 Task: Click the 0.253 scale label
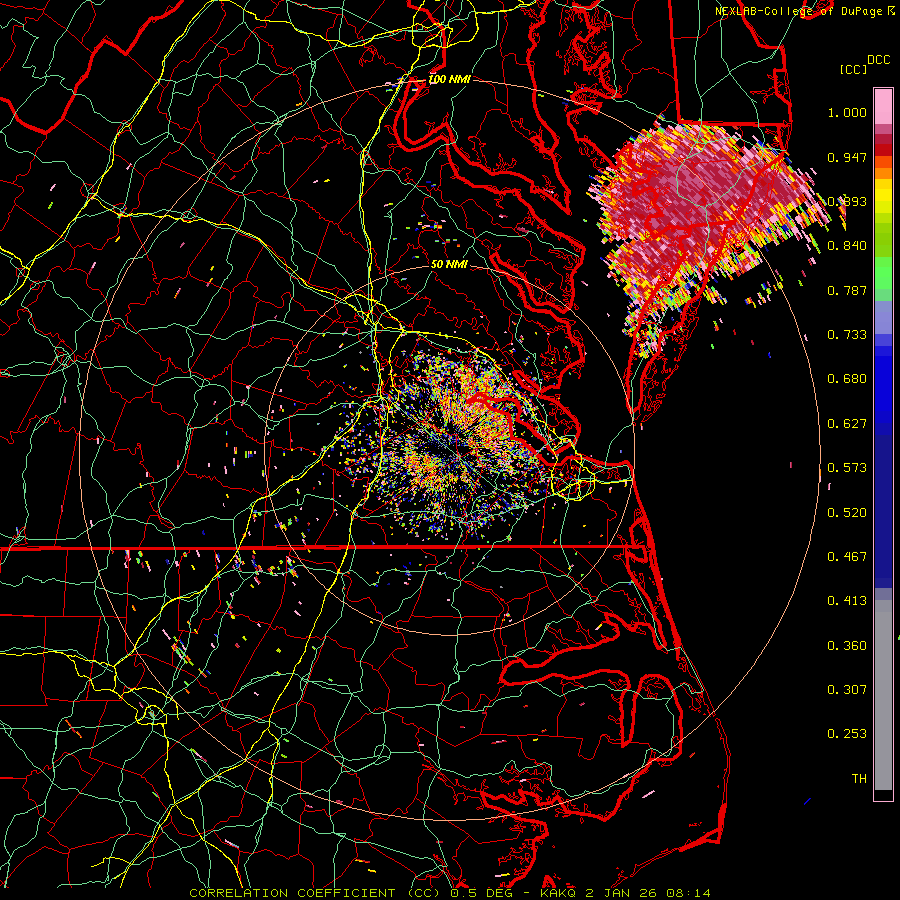tap(847, 734)
